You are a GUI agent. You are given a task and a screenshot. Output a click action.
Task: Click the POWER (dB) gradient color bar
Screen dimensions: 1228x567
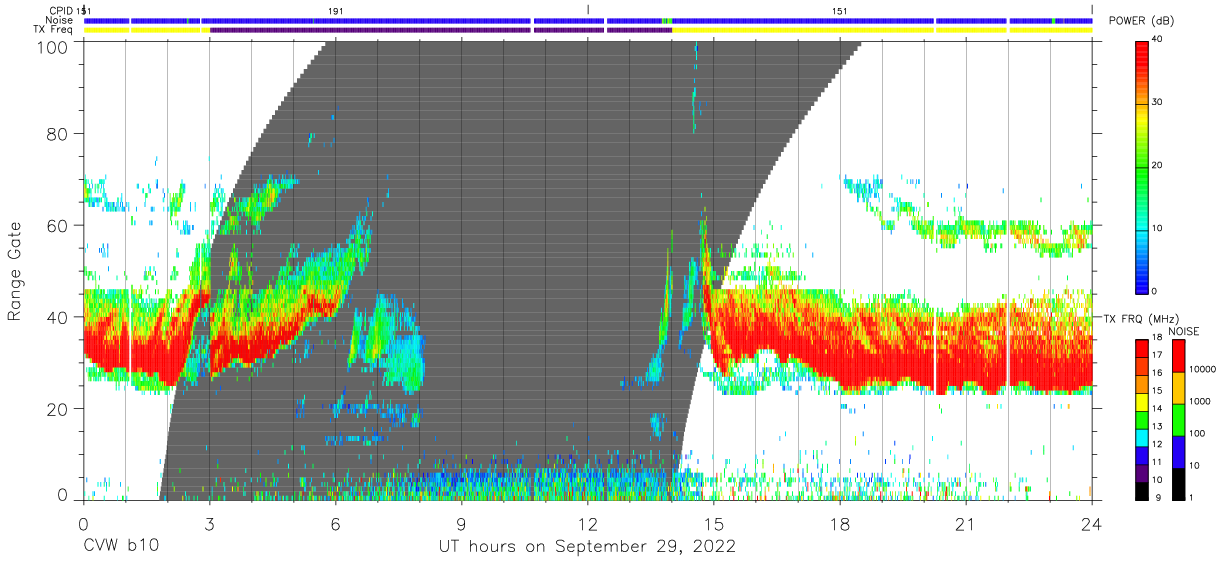[1143, 166]
